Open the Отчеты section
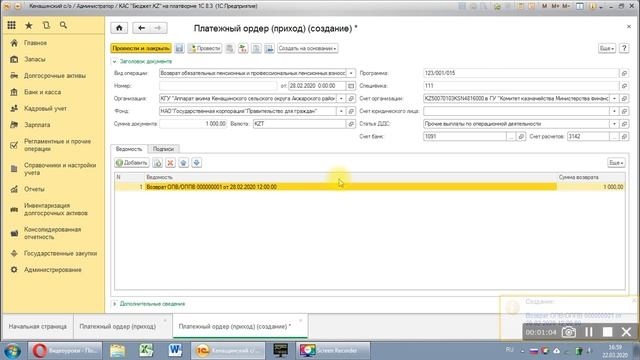 pyautogui.click(x=34, y=189)
